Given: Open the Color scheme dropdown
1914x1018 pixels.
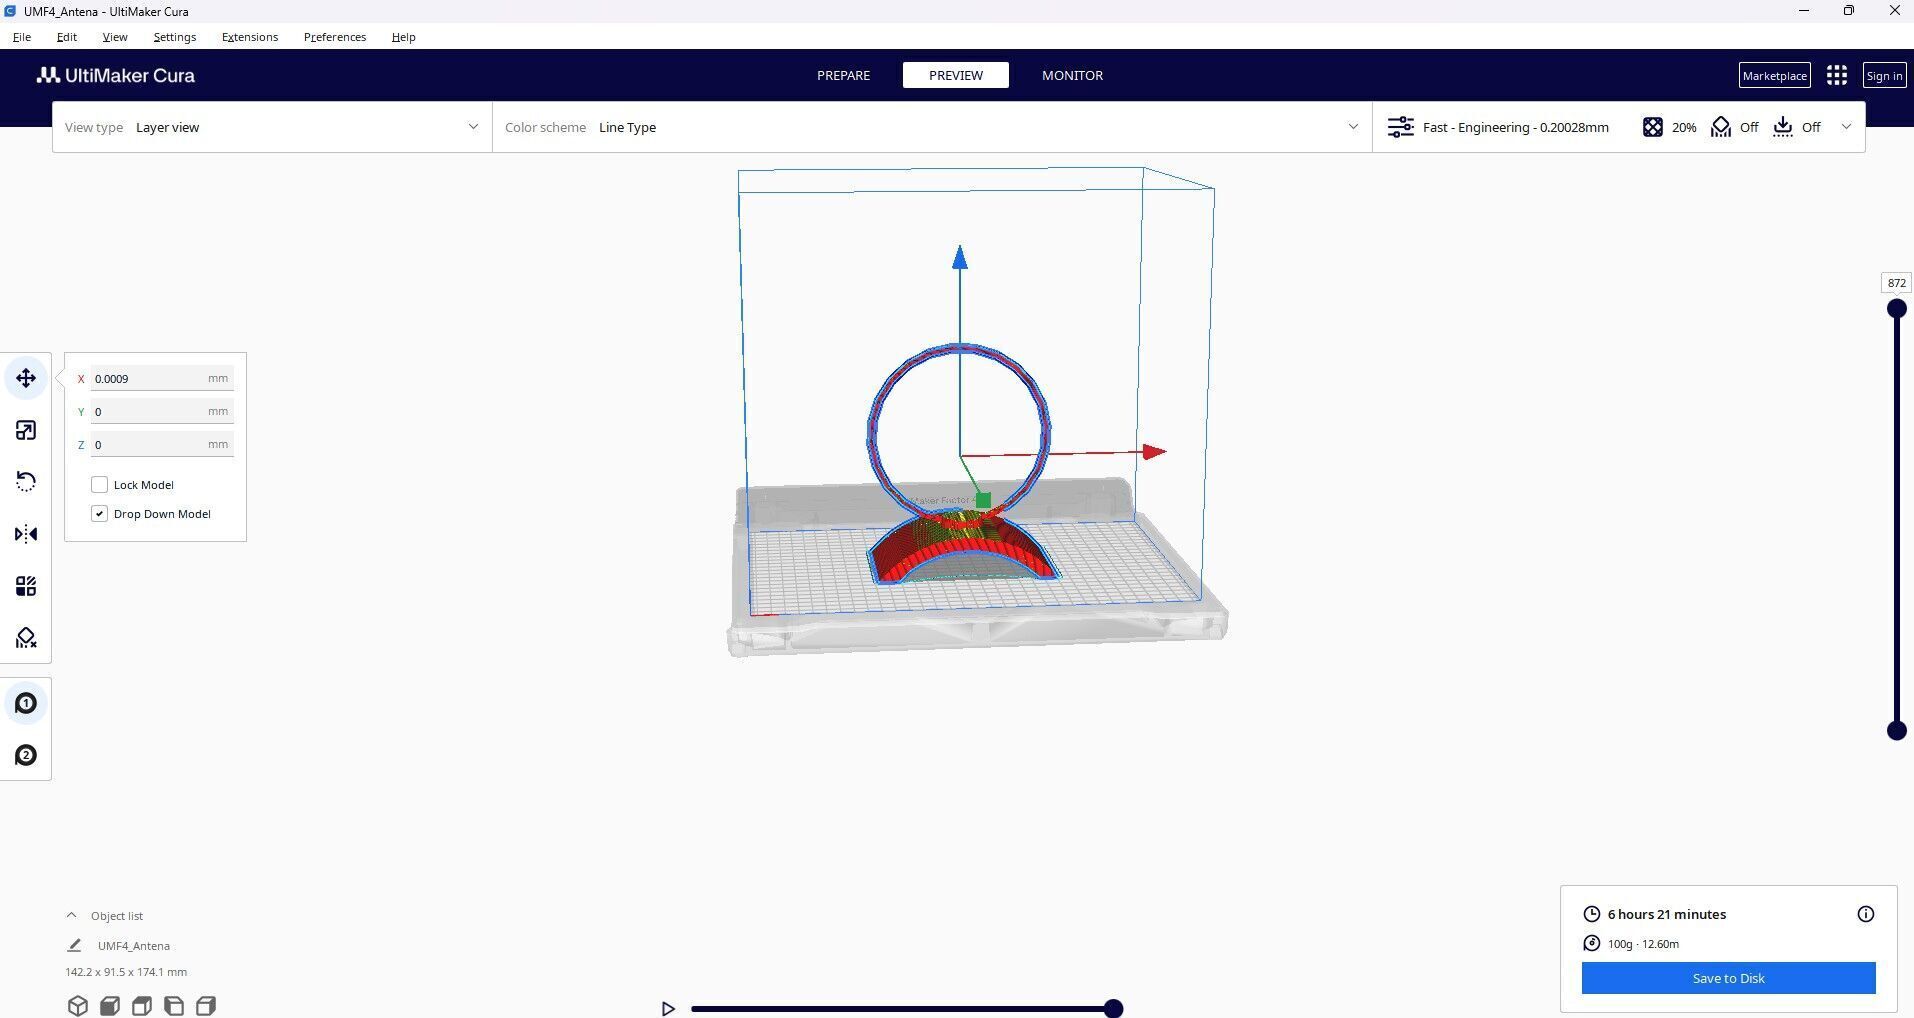Looking at the screenshot, I should point(932,127).
